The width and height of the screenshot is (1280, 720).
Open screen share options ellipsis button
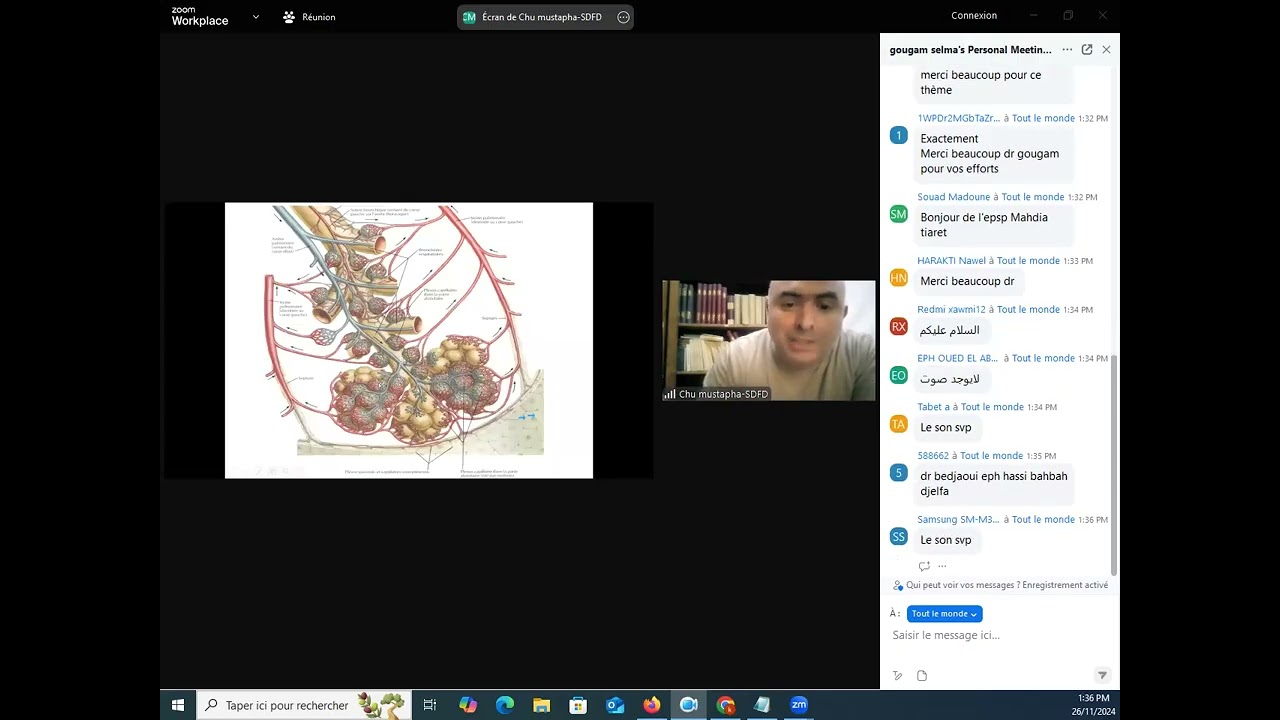pos(623,17)
